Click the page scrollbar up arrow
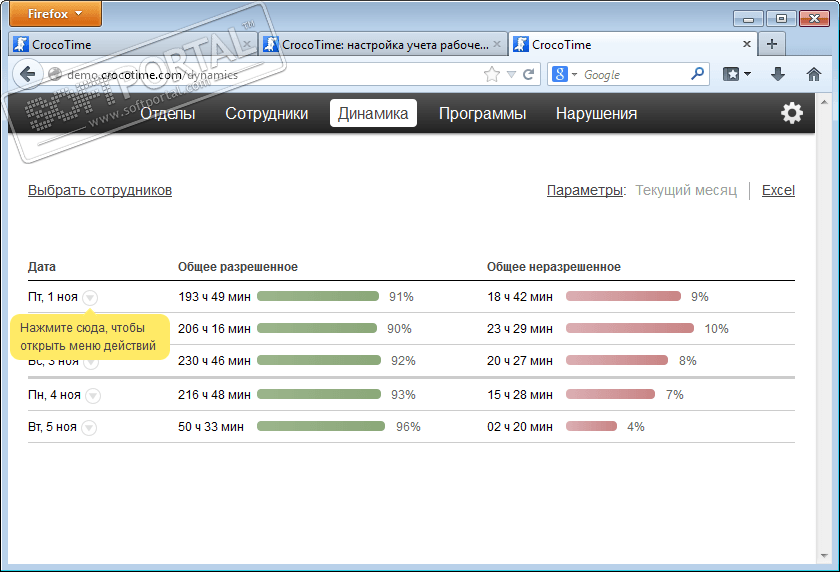This screenshot has width=840, height=572. 824,101
